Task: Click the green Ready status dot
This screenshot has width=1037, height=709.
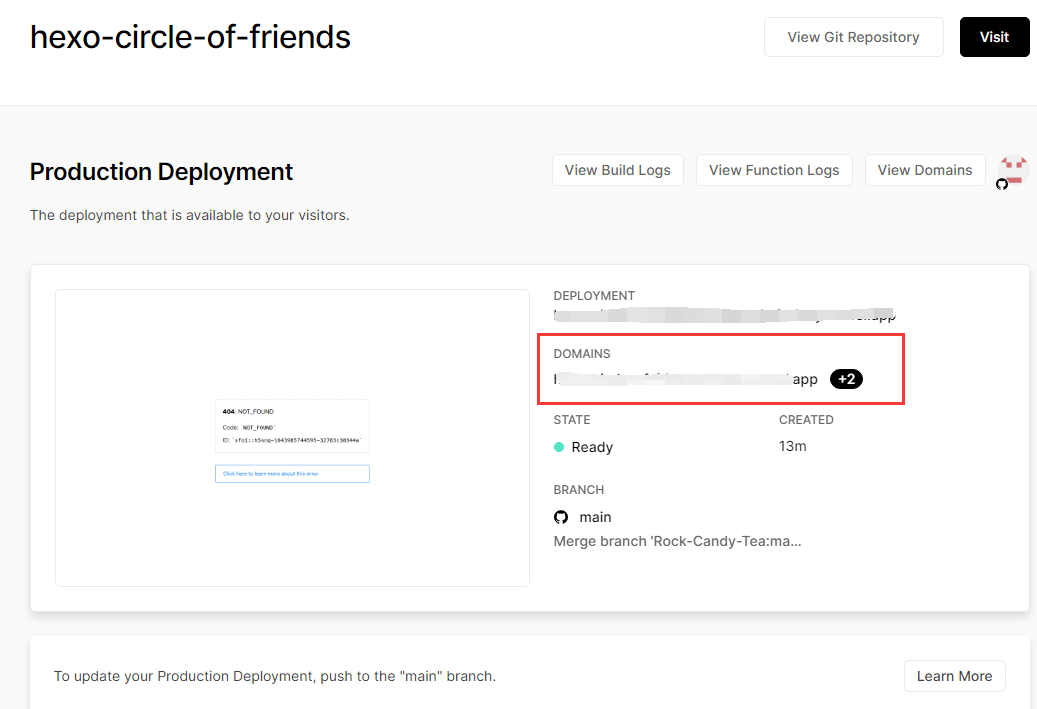Action: click(559, 447)
